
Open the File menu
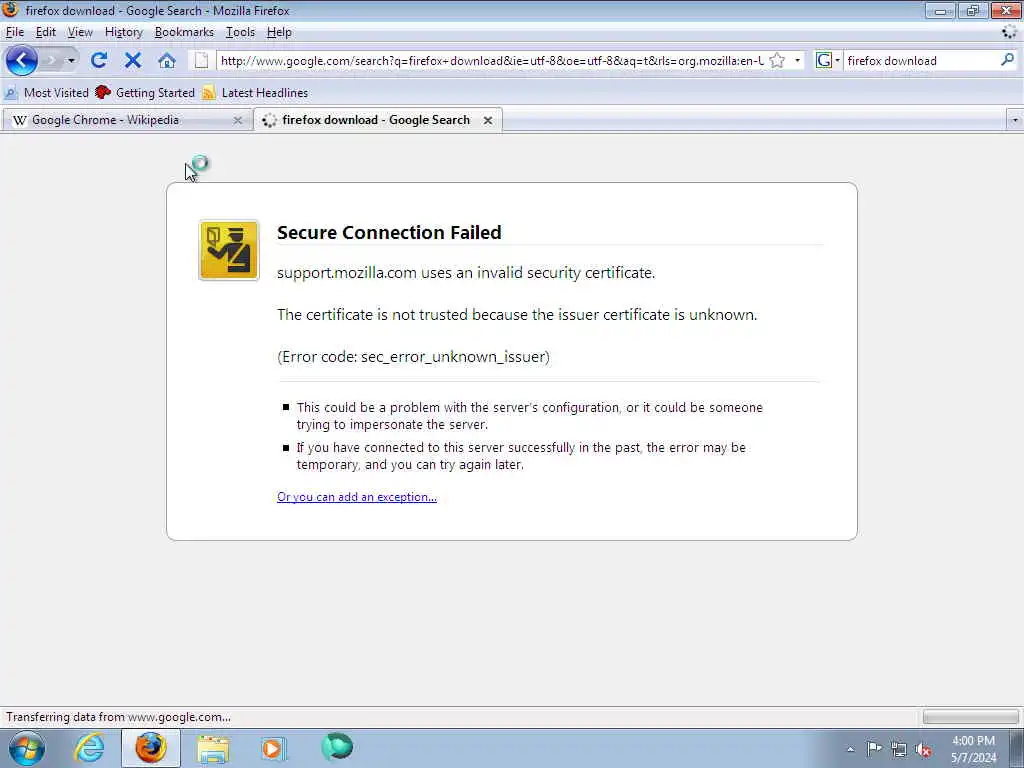pyautogui.click(x=14, y=32)
